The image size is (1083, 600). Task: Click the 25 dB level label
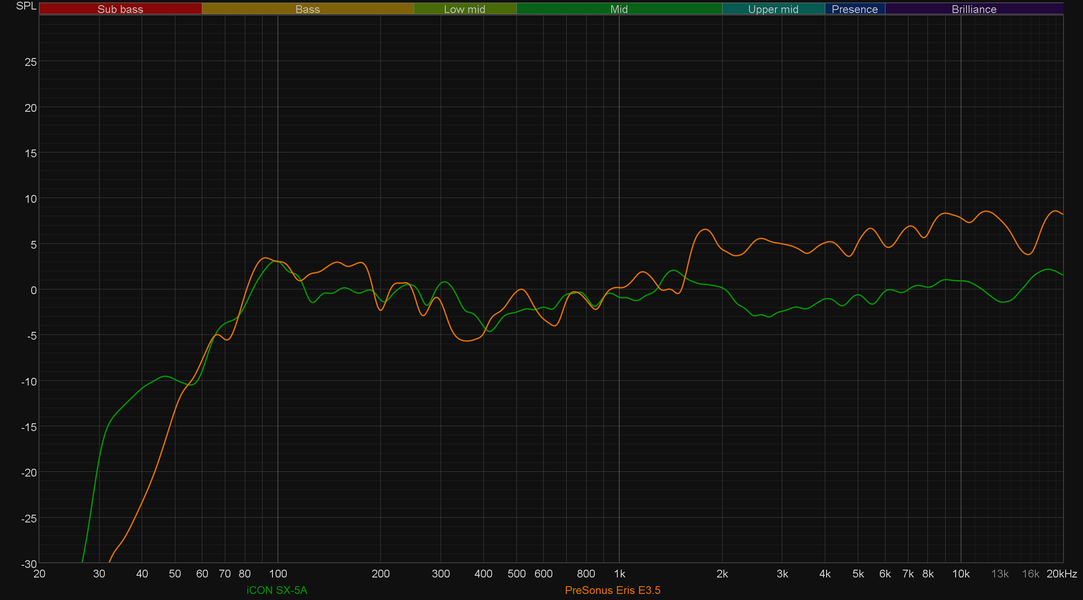[30, 62]
